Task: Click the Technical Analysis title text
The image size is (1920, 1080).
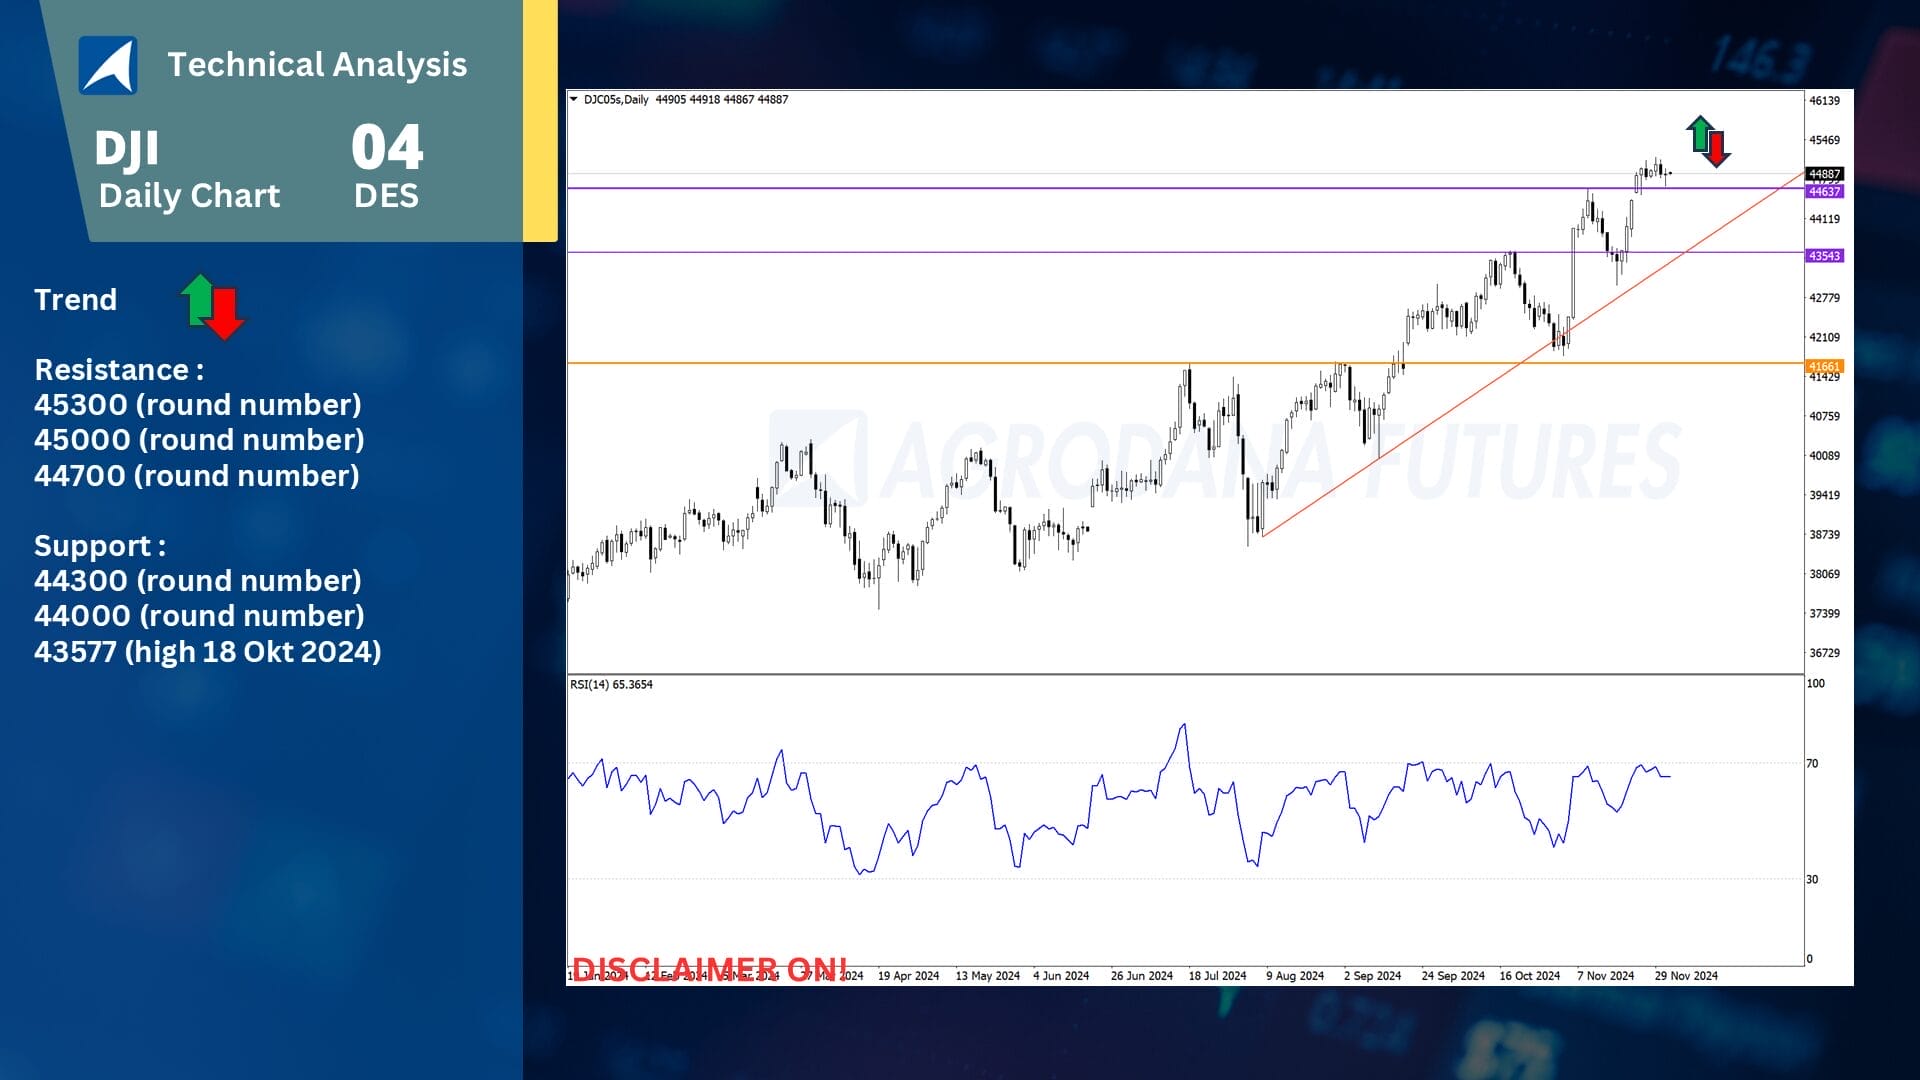Action: [317, 65]
